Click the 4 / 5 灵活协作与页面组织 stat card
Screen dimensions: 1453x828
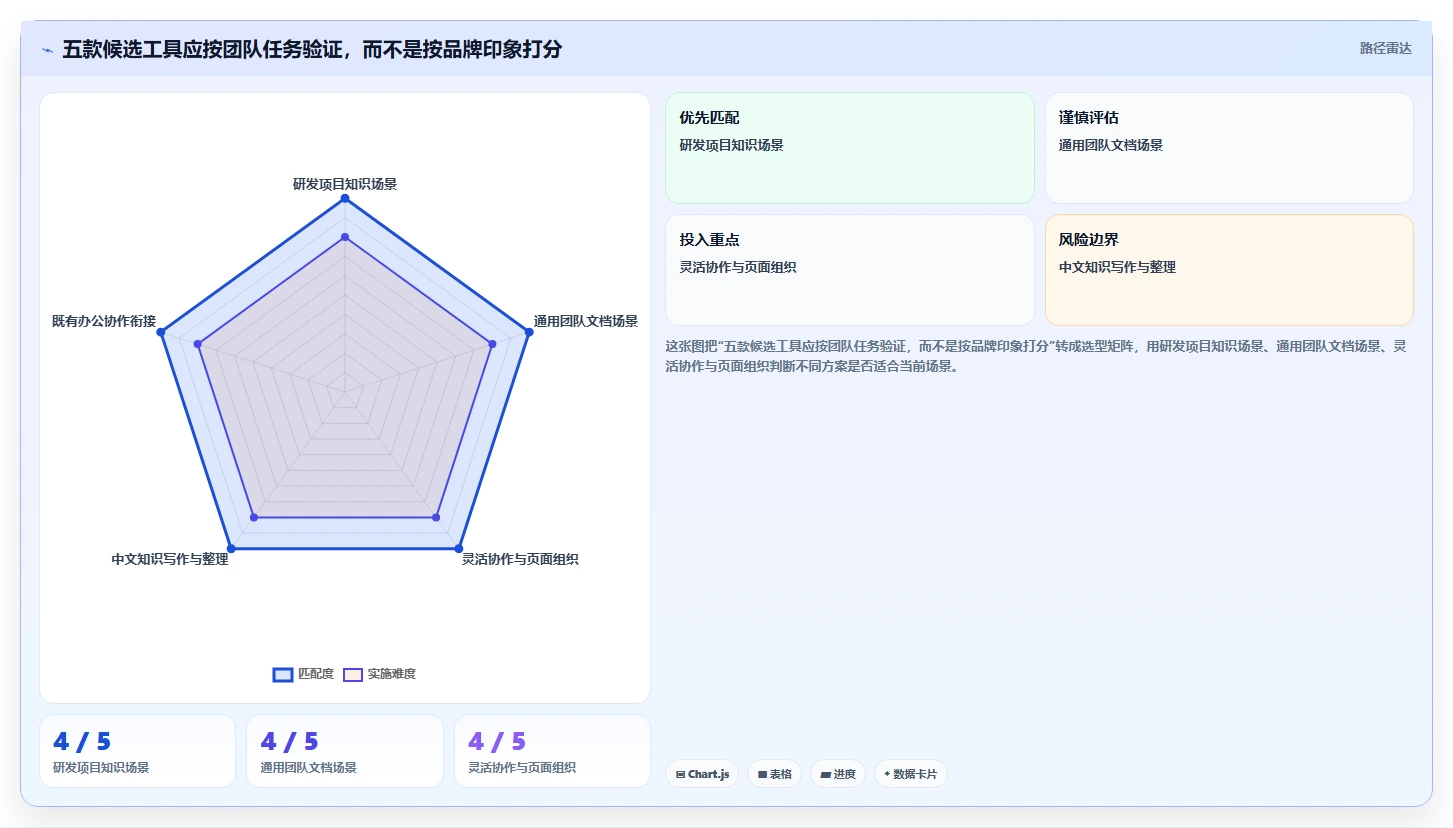[x=552, y=751]
